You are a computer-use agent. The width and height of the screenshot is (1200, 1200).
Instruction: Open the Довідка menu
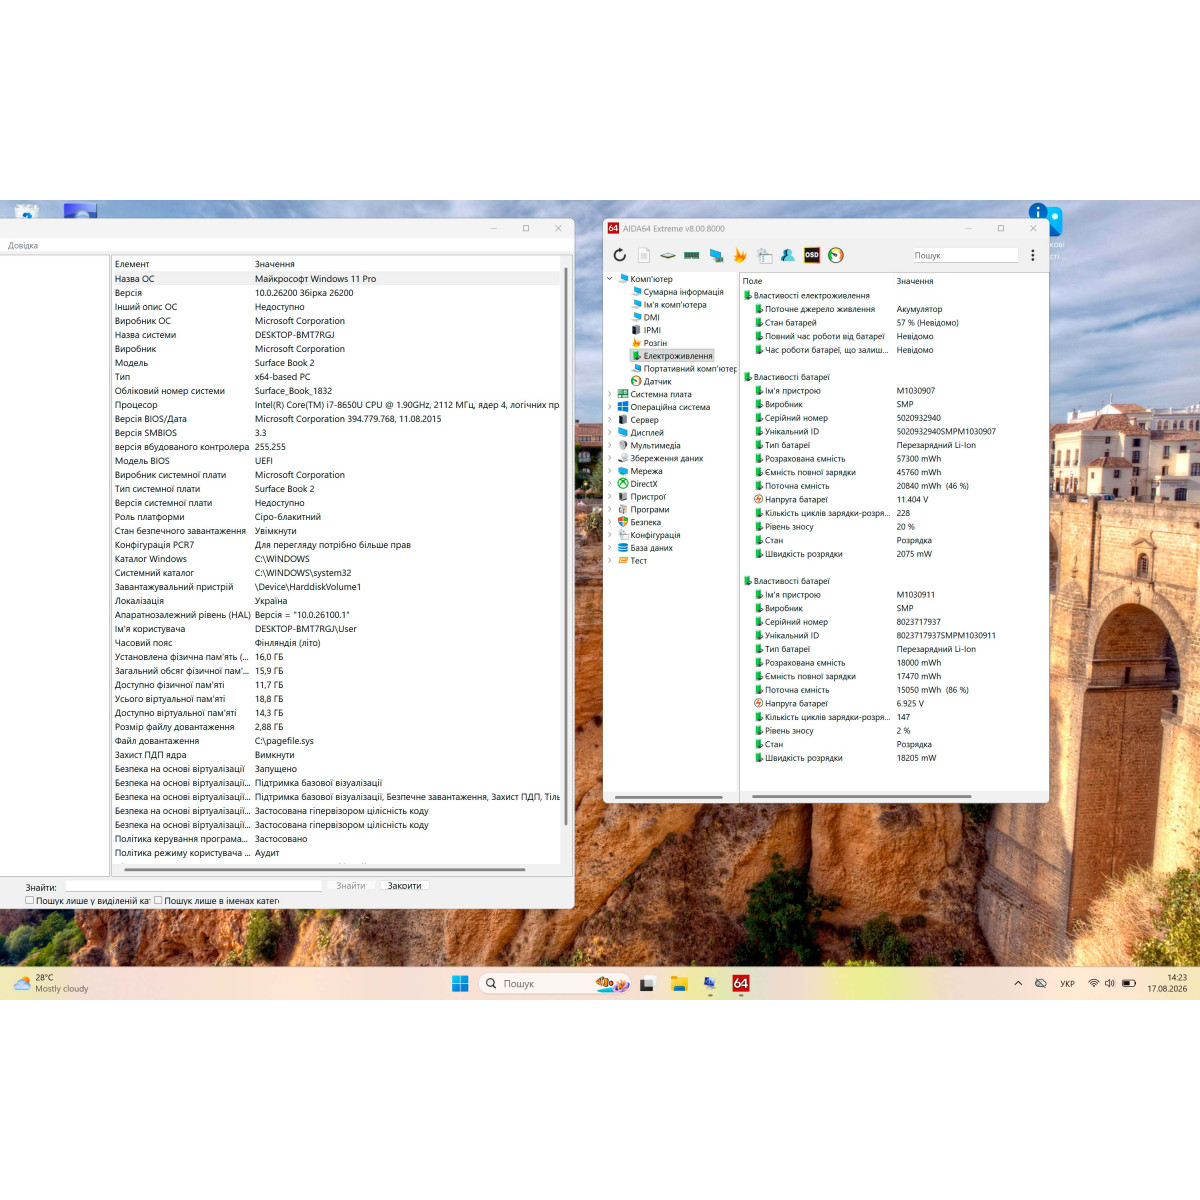point(23,245)
